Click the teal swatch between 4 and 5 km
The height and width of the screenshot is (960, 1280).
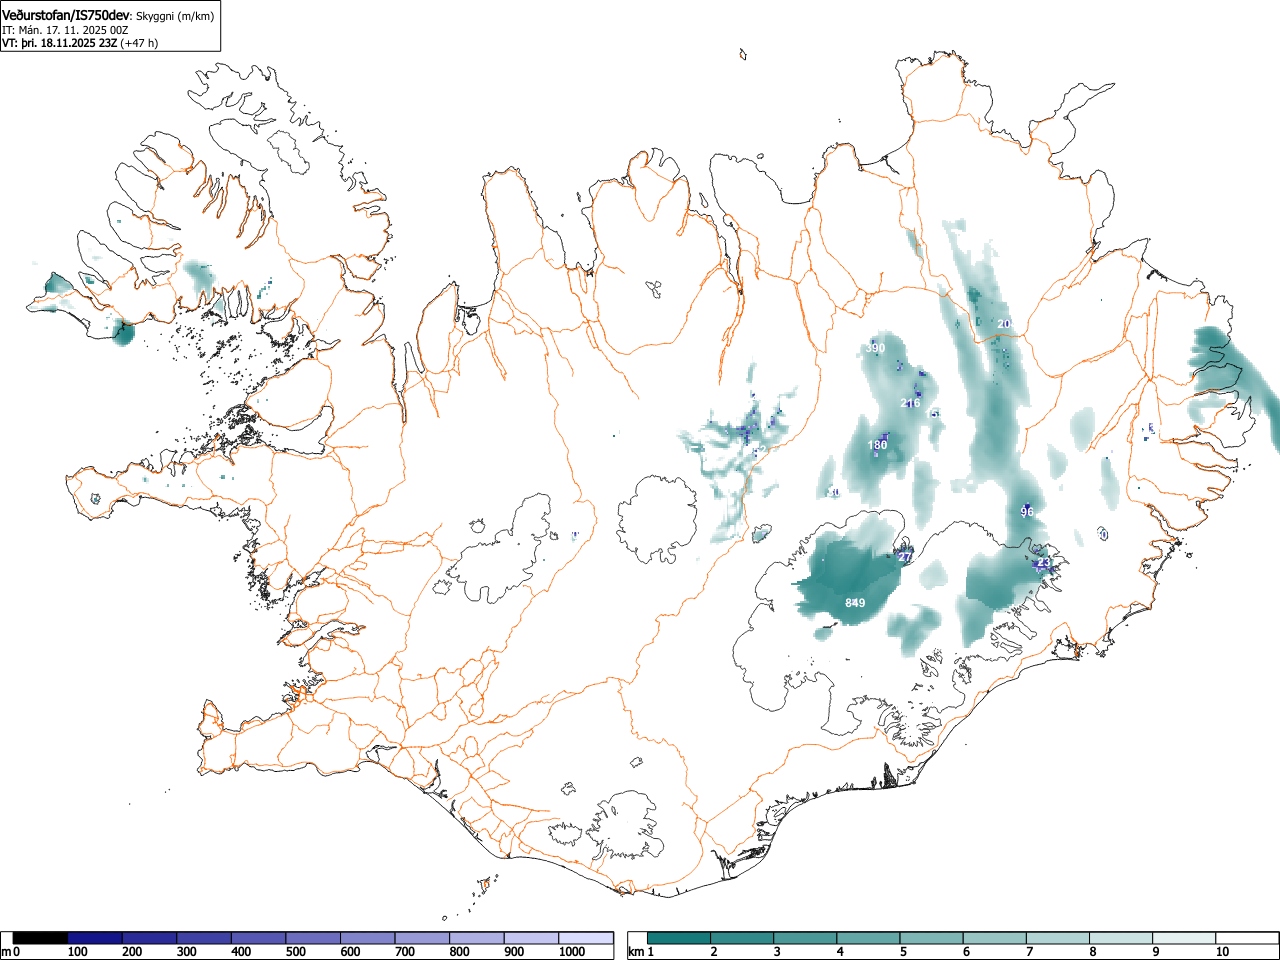click(868, 938)
